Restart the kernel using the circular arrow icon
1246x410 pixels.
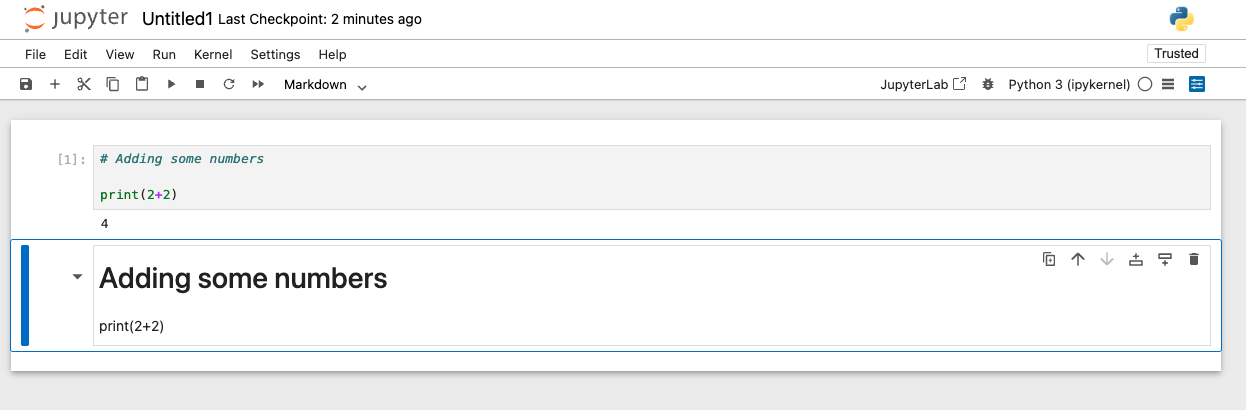pyautogui.click(x=229, y=85)
